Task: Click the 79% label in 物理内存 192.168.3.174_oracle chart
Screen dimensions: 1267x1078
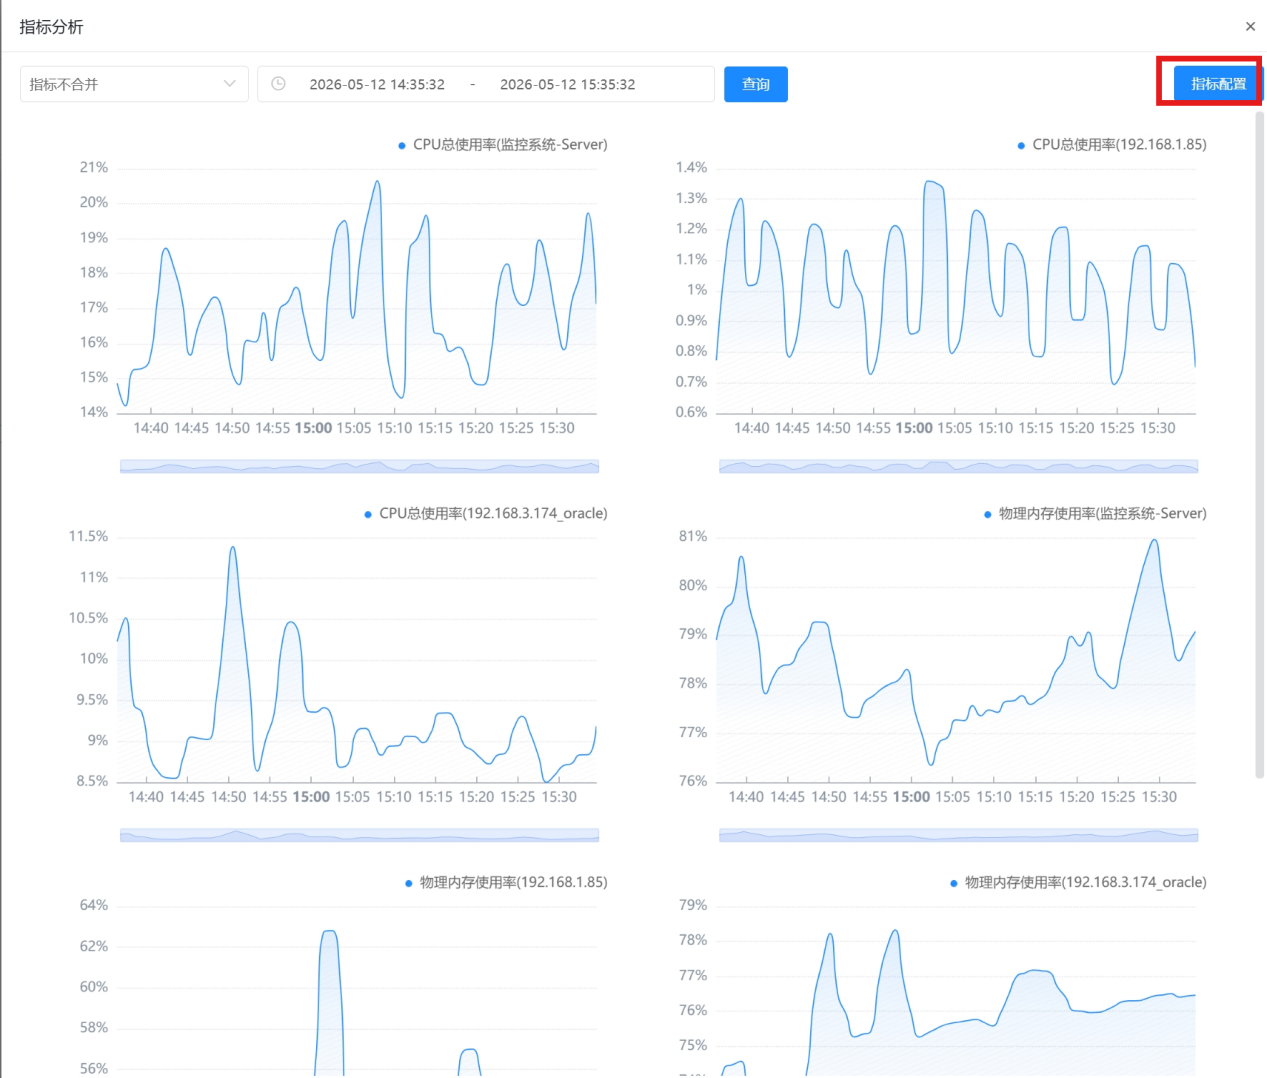Action: coord(693,905)
